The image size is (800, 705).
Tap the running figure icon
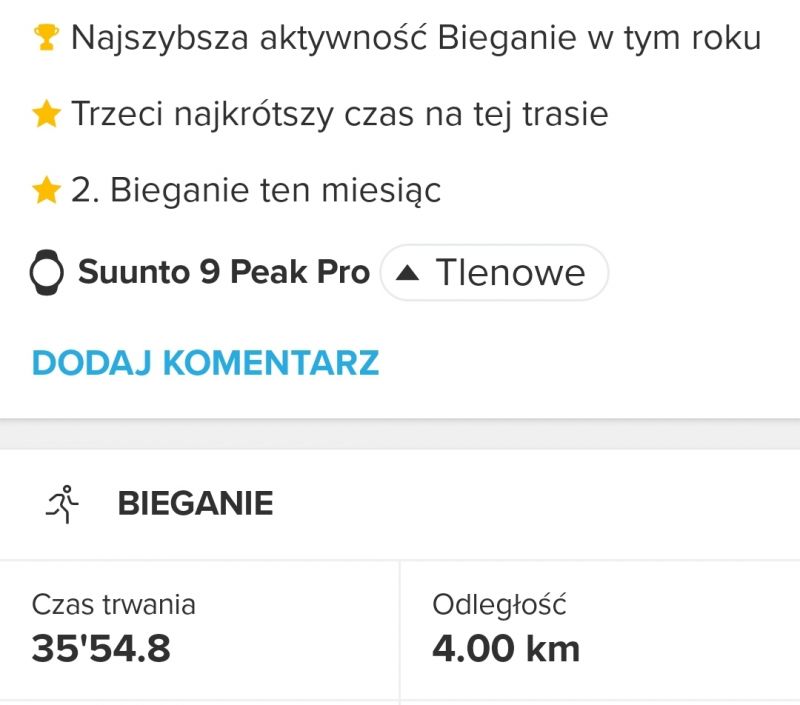(63, 503)
